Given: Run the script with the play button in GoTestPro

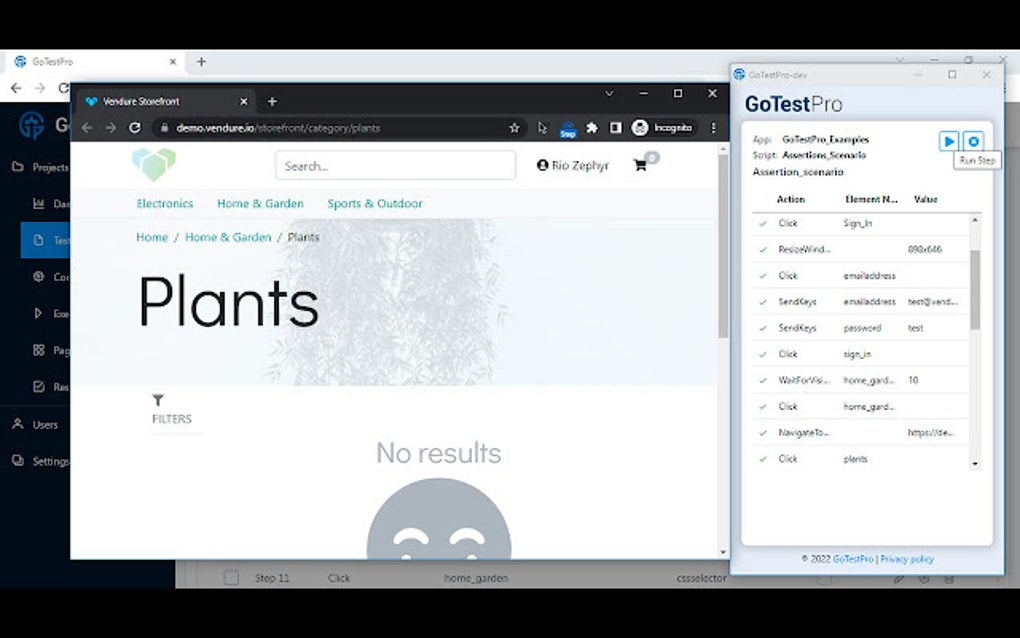Looking at the screenshot, I should 948,141.
